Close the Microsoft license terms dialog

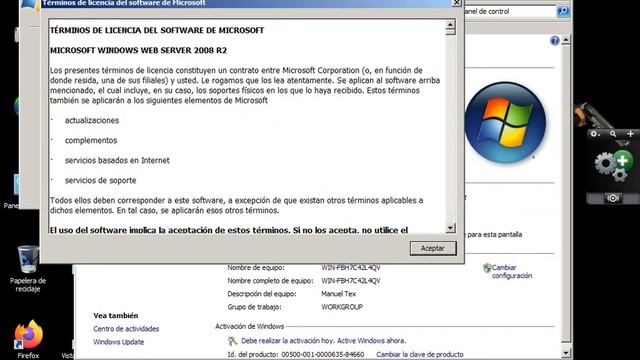456,3
